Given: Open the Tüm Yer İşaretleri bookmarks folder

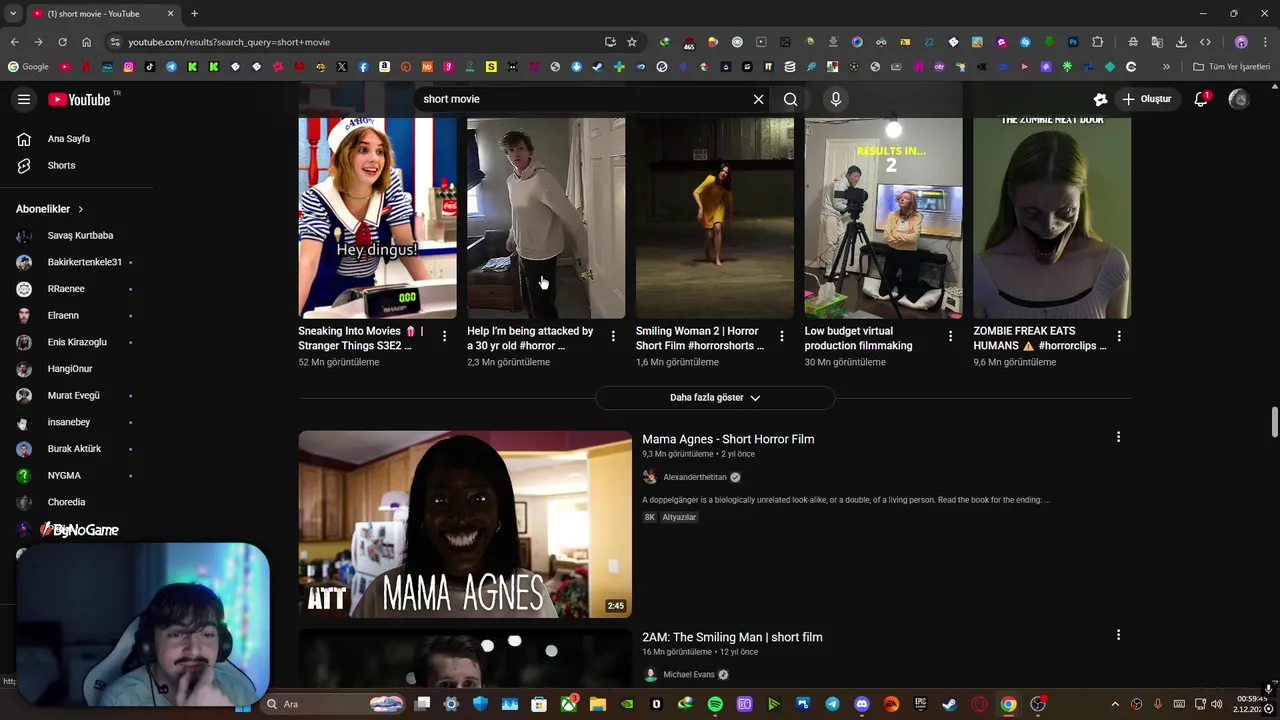Looking at the screenshot, I should point(1231,67).
